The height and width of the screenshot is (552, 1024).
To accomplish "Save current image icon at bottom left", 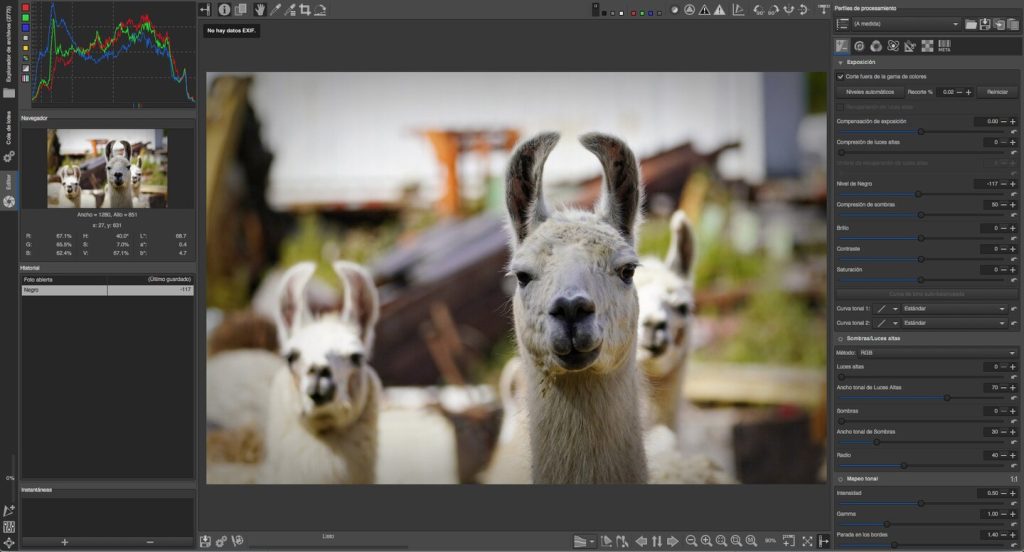I will click(x=206, y=541).
